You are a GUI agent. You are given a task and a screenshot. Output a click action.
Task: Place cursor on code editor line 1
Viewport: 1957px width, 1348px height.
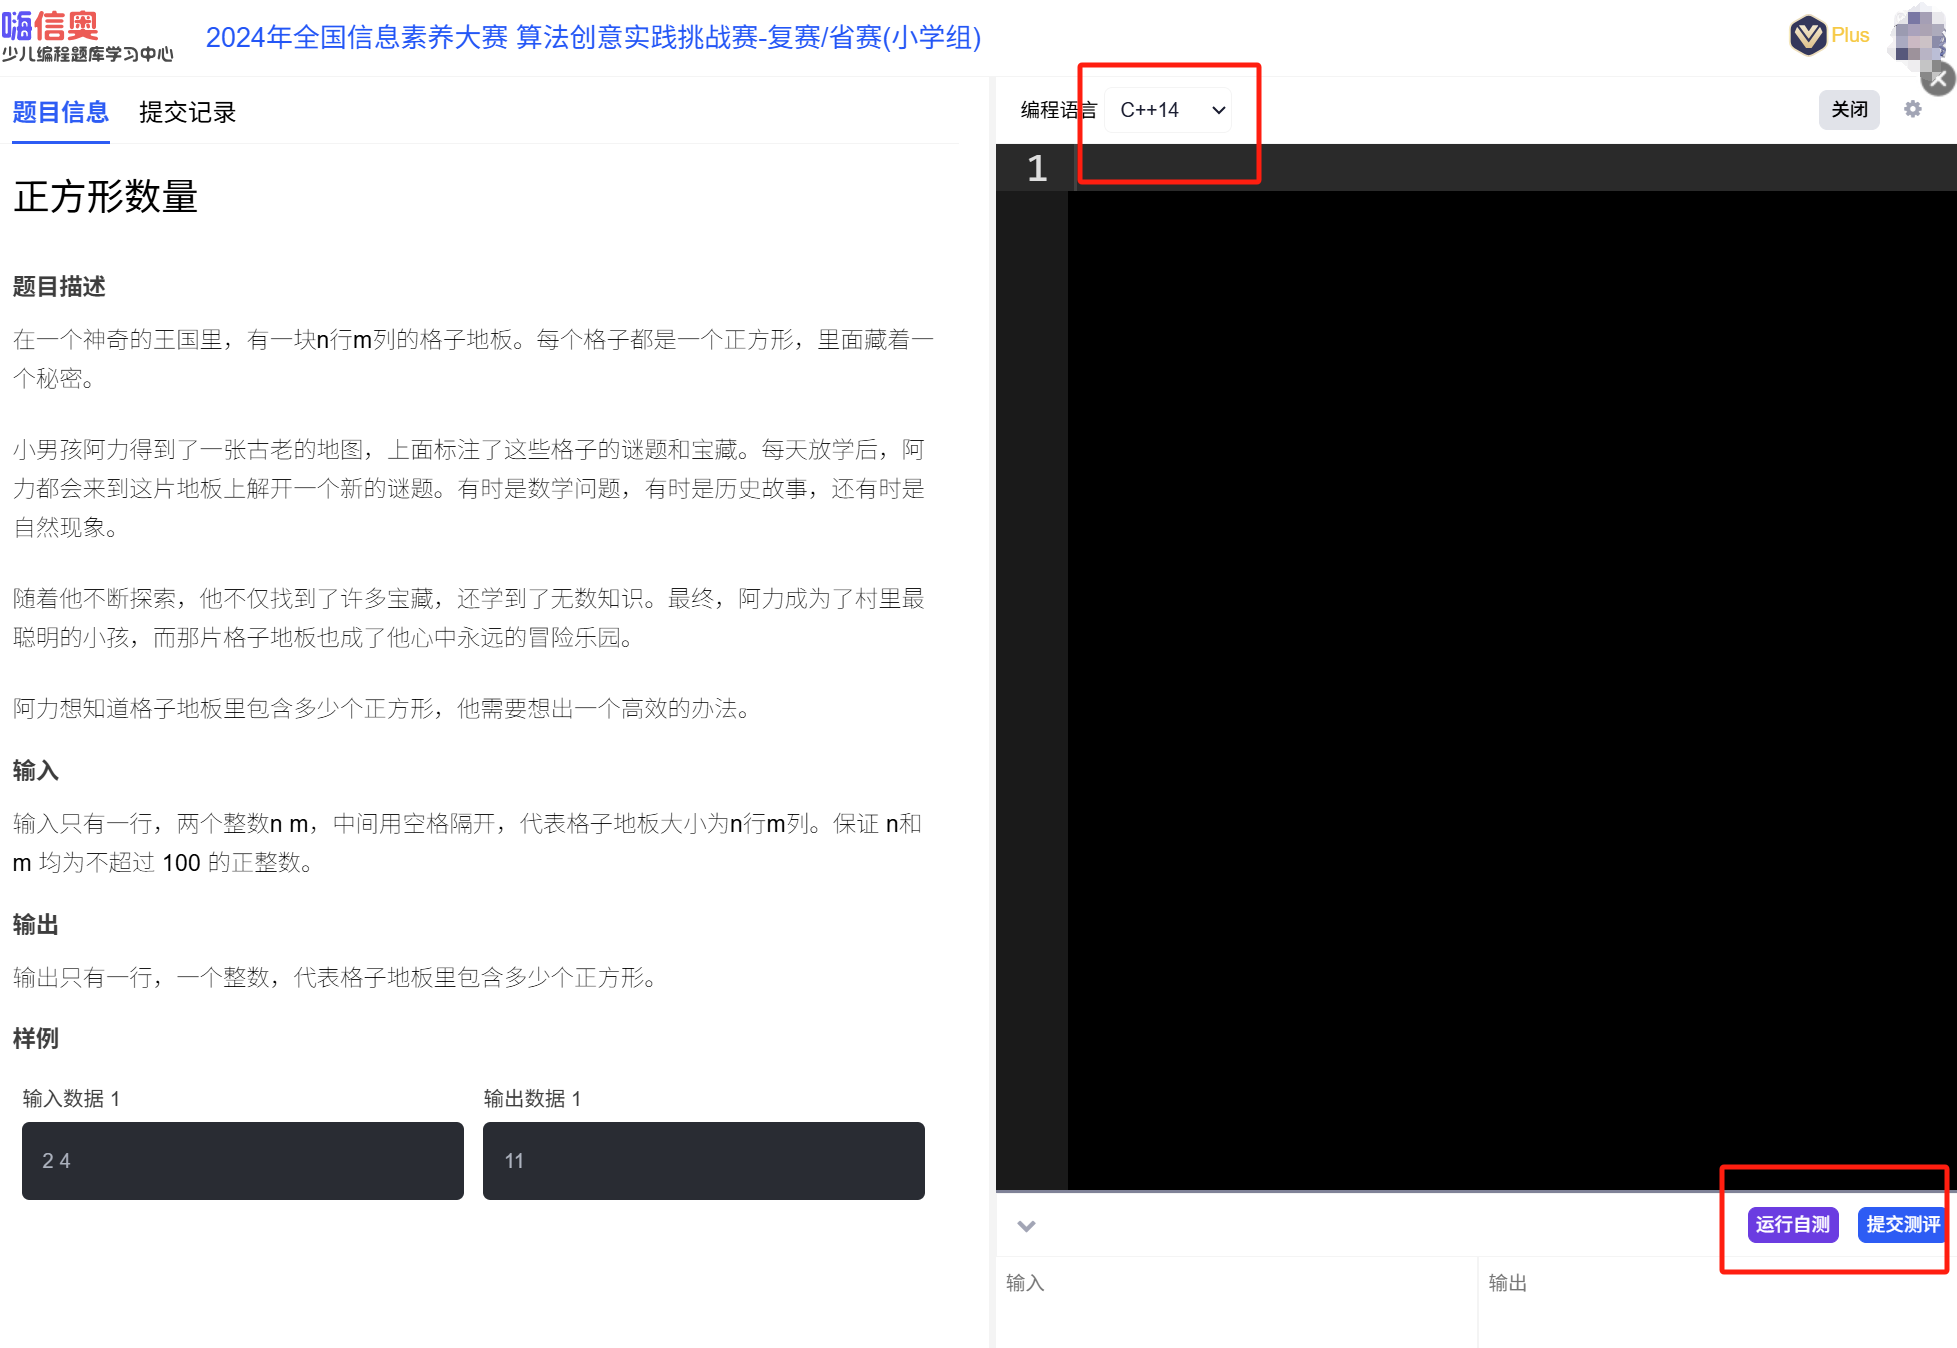click(x=1500, y=168)
